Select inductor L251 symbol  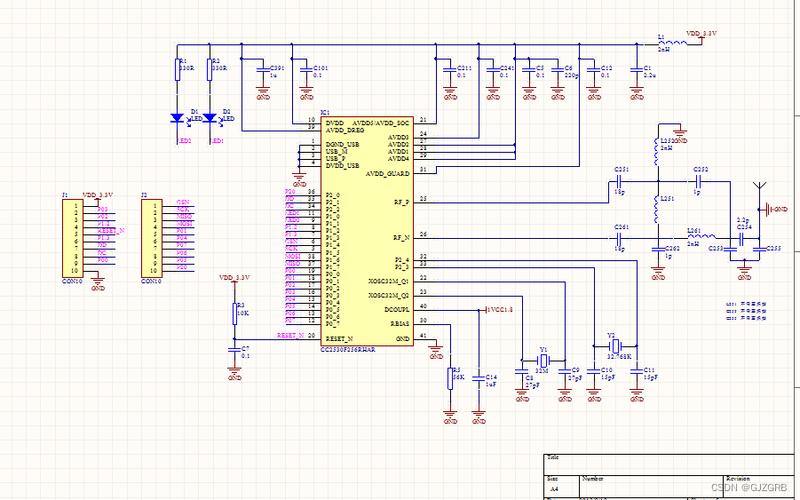point(658,210)
